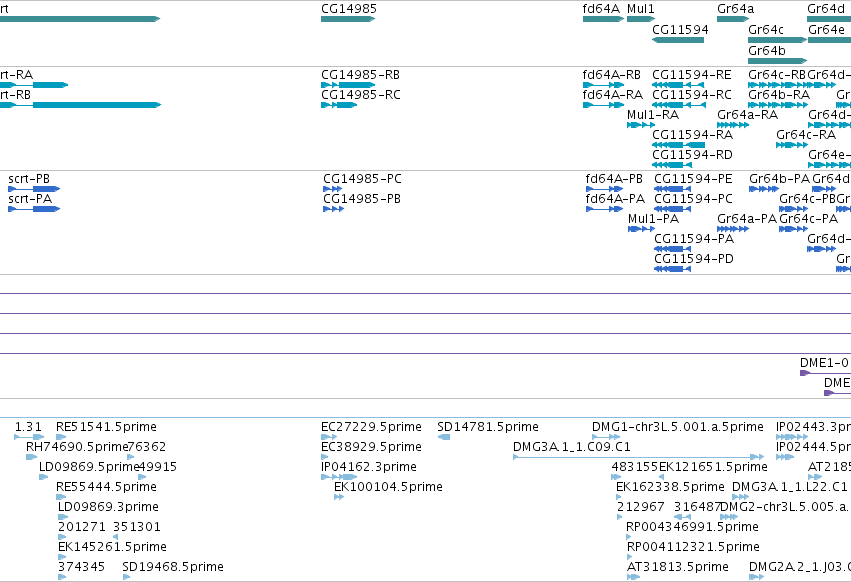Click the SD19468.5prime EST
851x582 pixels.
[x=126, y=577]
